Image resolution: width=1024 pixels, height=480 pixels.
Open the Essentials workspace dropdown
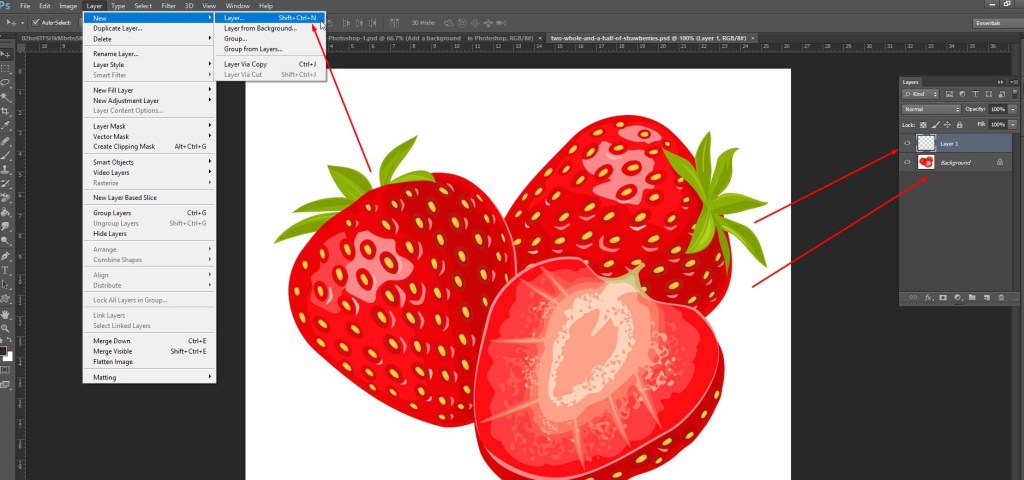997,23
